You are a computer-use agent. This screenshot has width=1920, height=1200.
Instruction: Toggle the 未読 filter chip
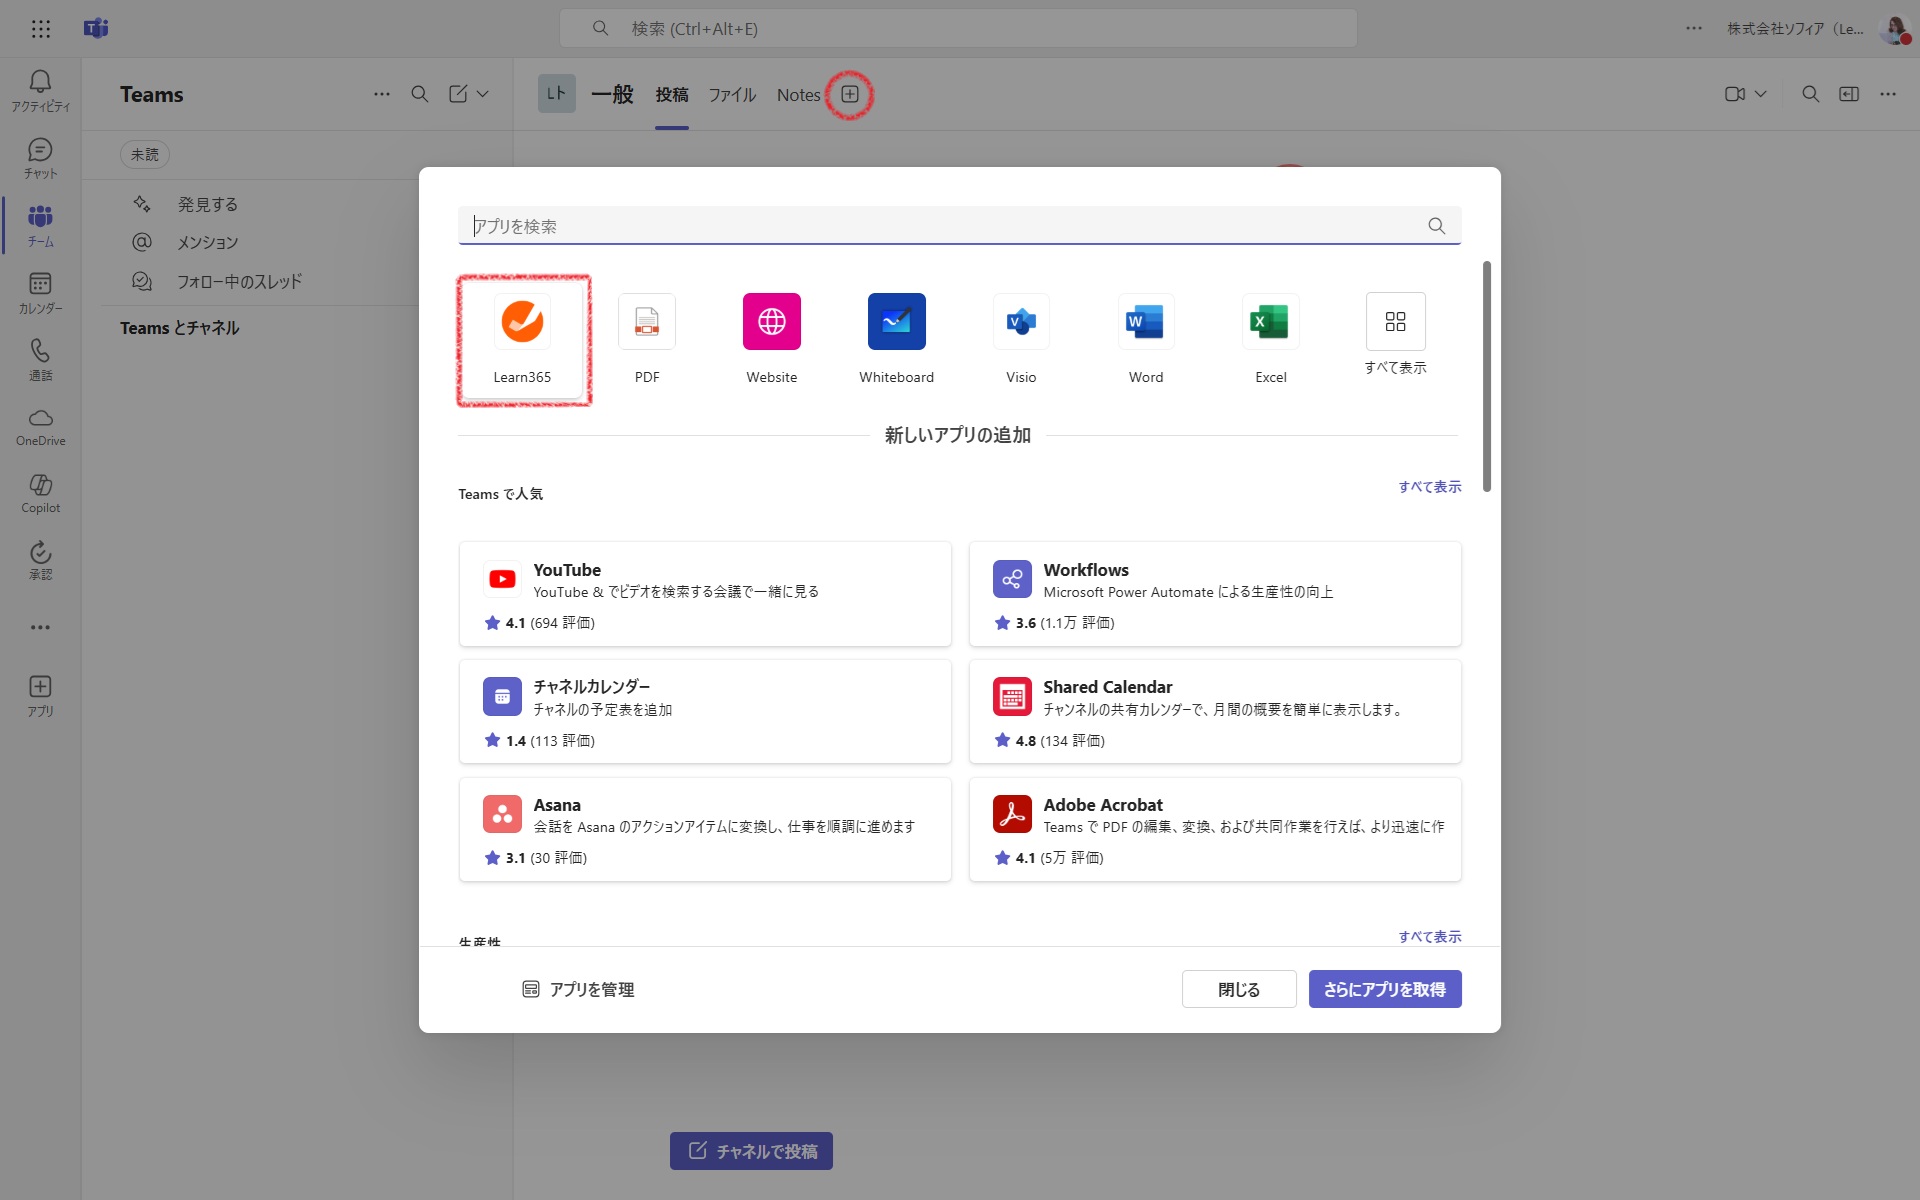tap(145, 155)
